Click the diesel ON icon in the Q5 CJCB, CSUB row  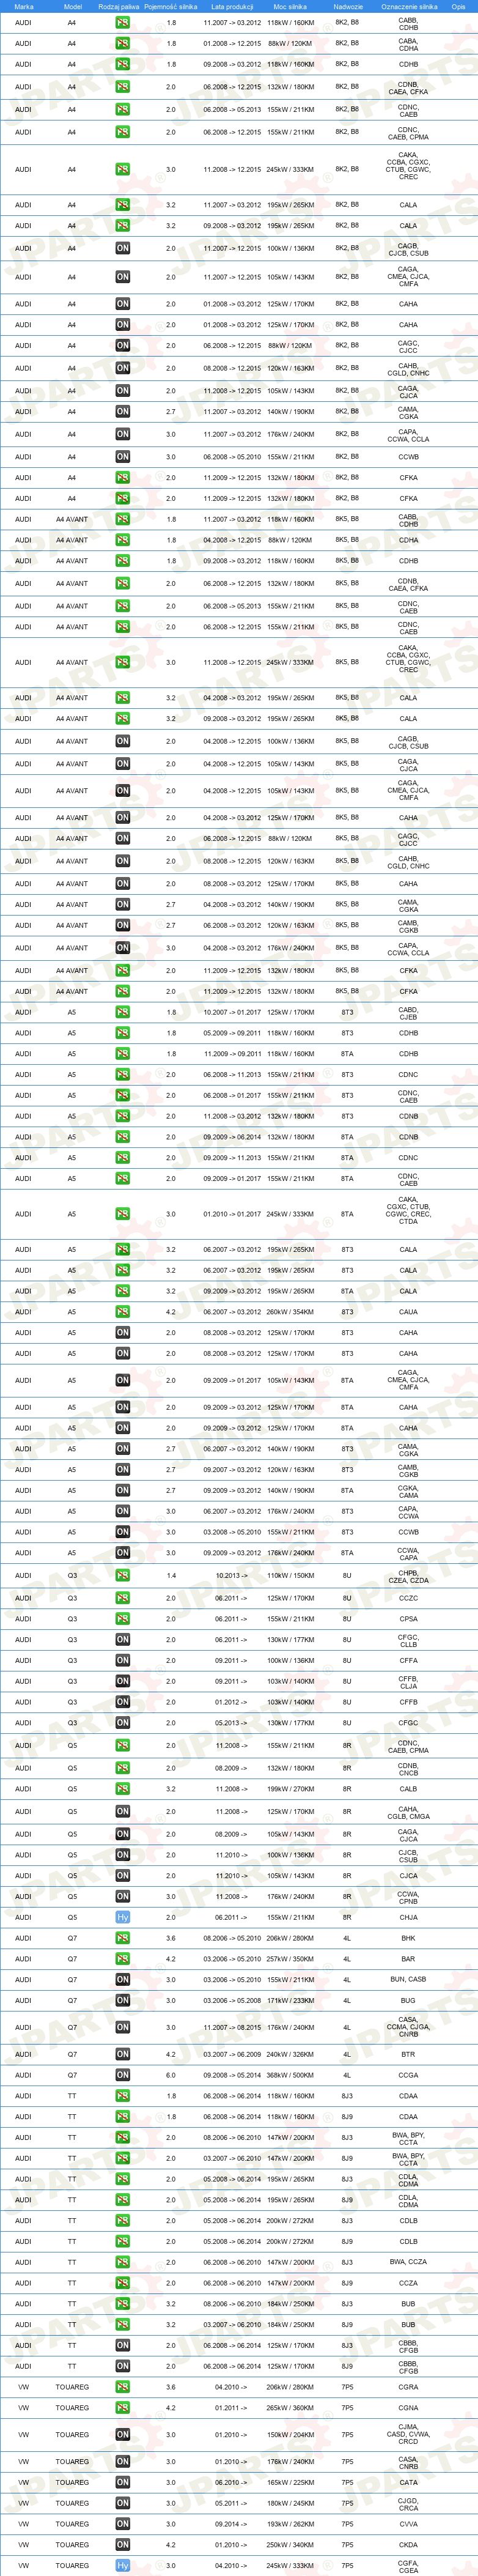click(122, 1855)
